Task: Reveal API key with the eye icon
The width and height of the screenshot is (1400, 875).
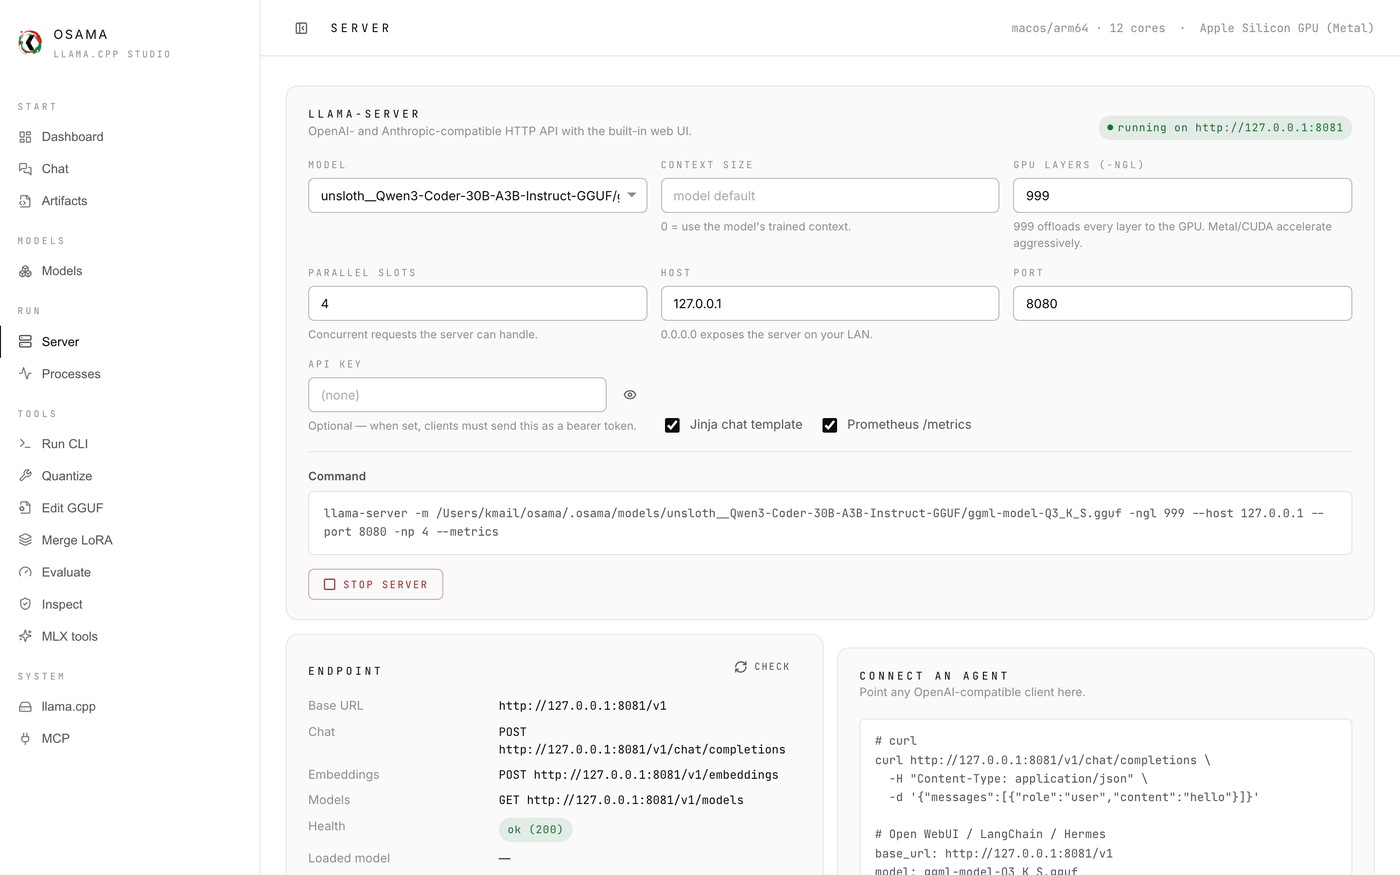Action: (630, 395)
